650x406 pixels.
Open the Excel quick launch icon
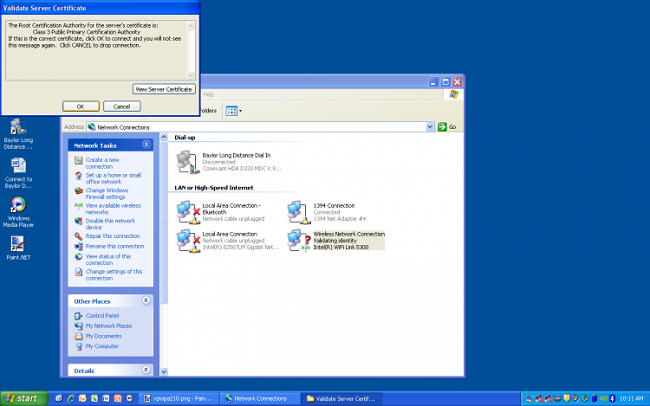pyautogui.click(x=94, y=398)
